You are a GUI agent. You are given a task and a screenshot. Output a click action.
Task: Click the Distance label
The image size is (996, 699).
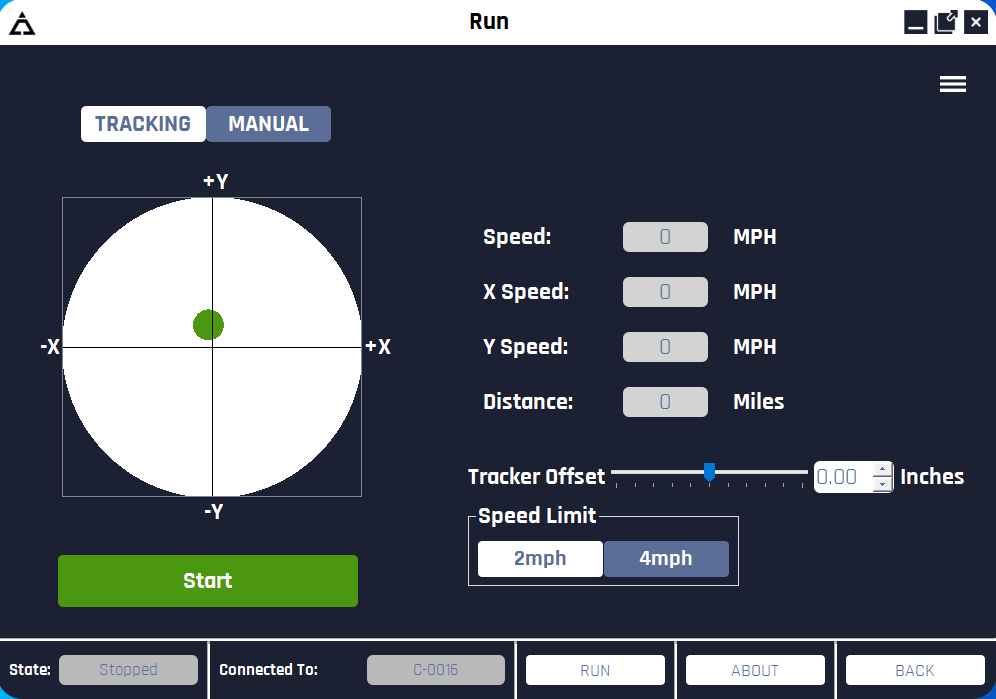pos(528,402)
